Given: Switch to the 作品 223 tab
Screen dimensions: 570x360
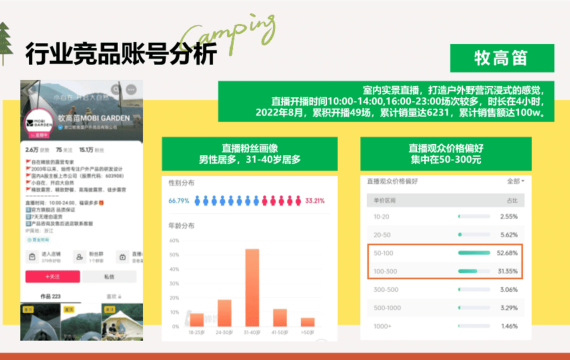Looking at the screenshot, I should pos(51,296).
